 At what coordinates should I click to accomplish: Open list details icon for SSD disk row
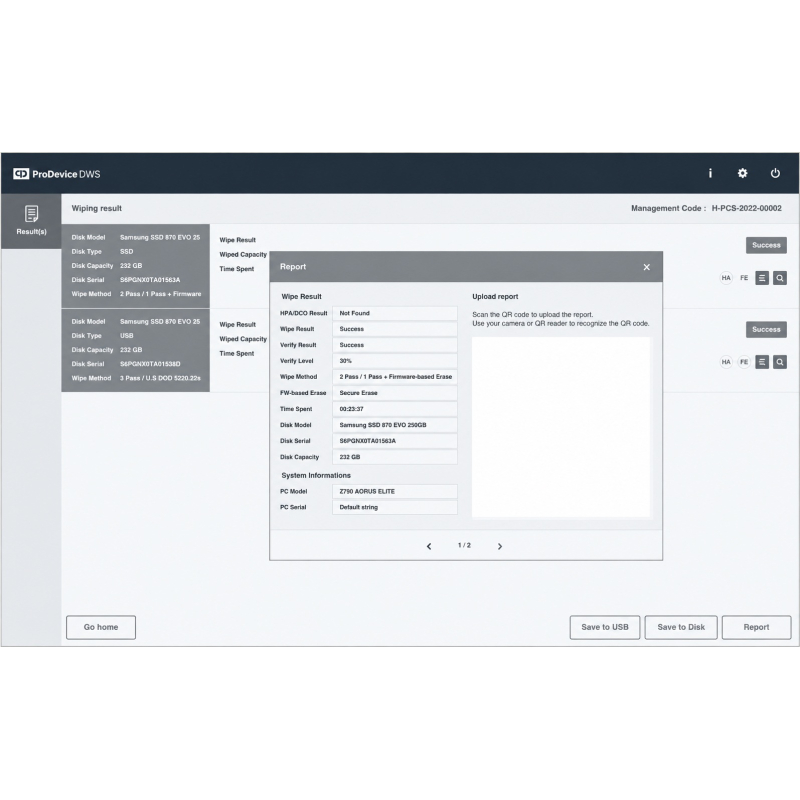(762, 278)
